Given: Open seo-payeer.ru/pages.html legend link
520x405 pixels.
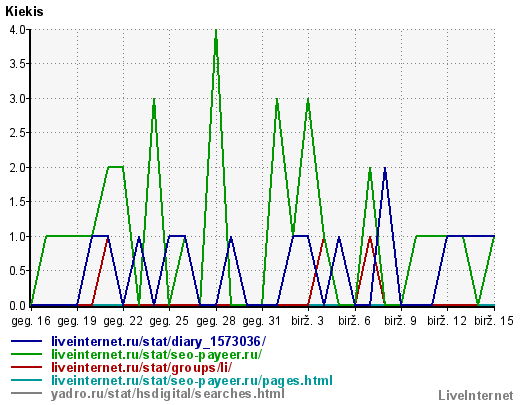Looking at the screenshot, I should click(192, 380).
